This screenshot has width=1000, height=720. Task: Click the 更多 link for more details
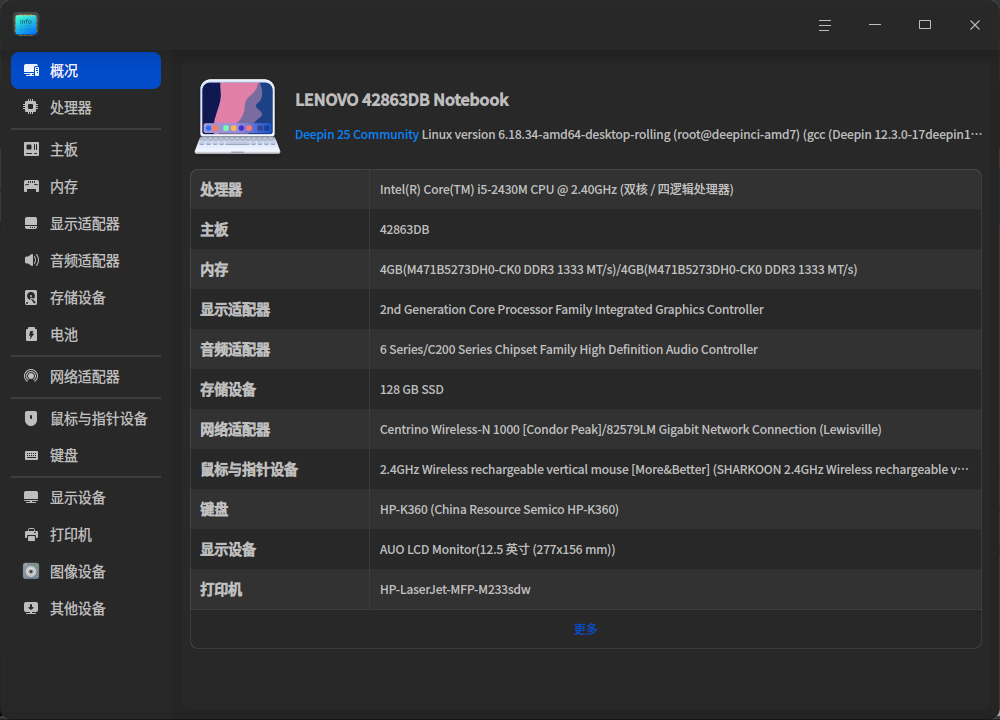tap(585, 629)
